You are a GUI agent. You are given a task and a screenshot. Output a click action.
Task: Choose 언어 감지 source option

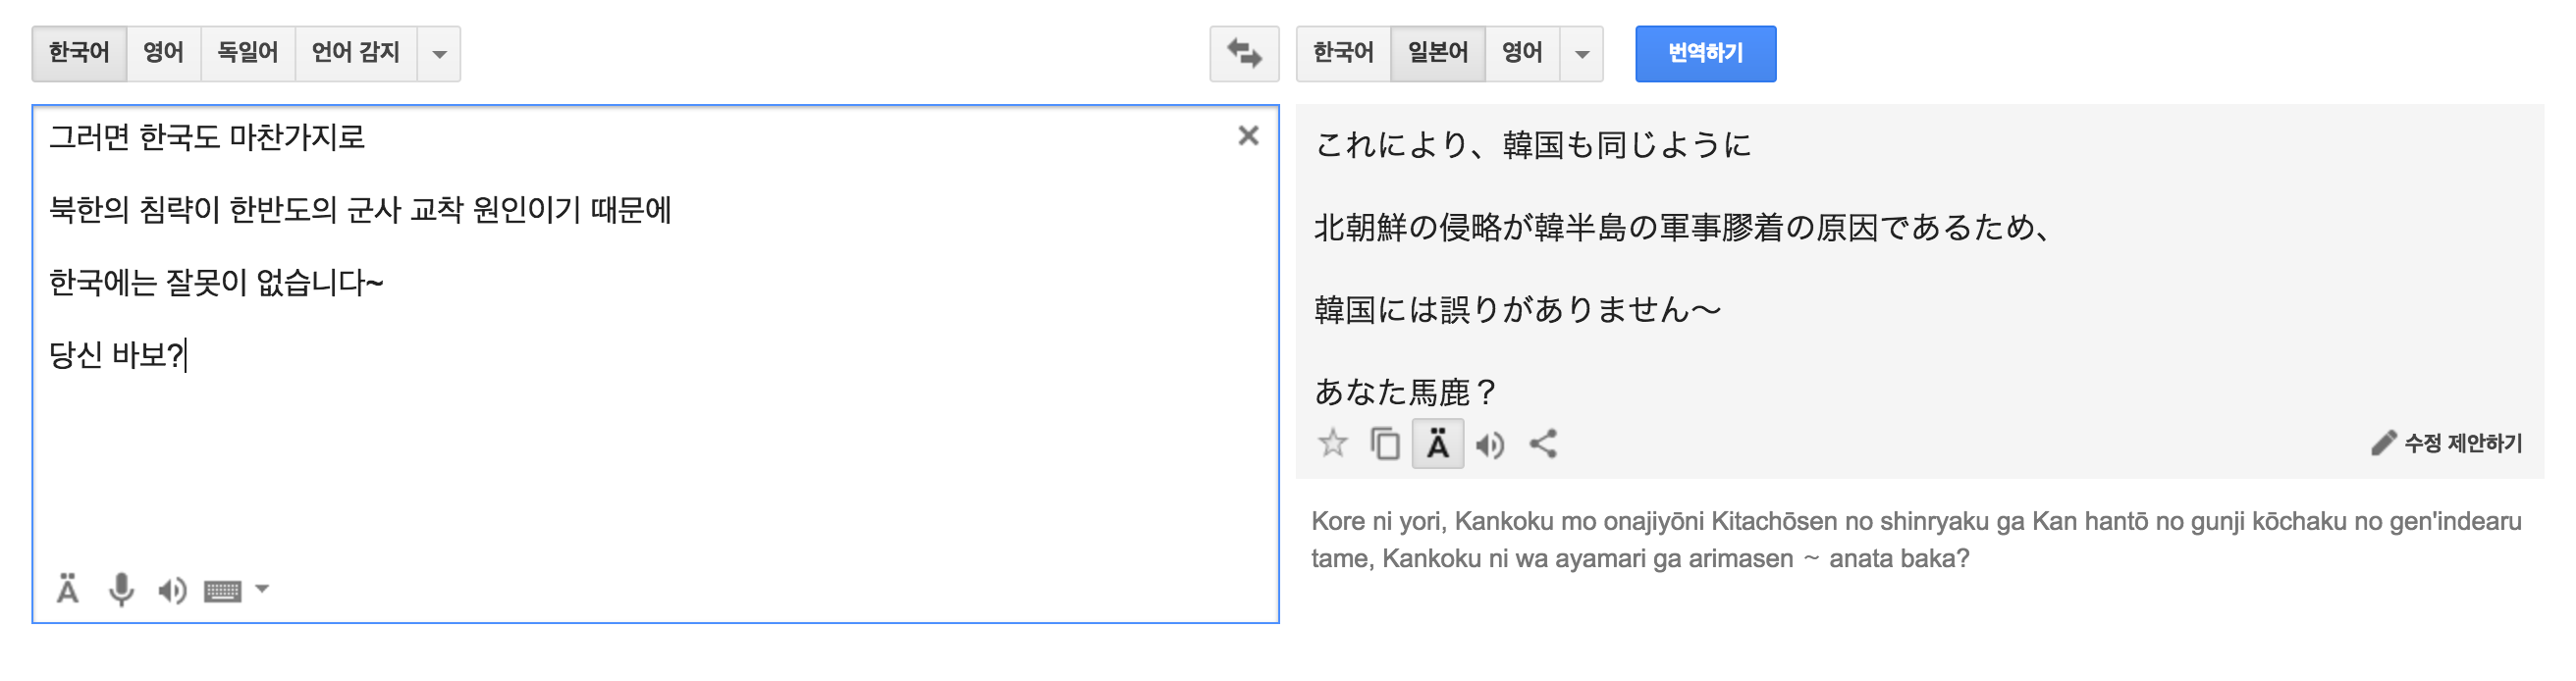tap(355, 53)
